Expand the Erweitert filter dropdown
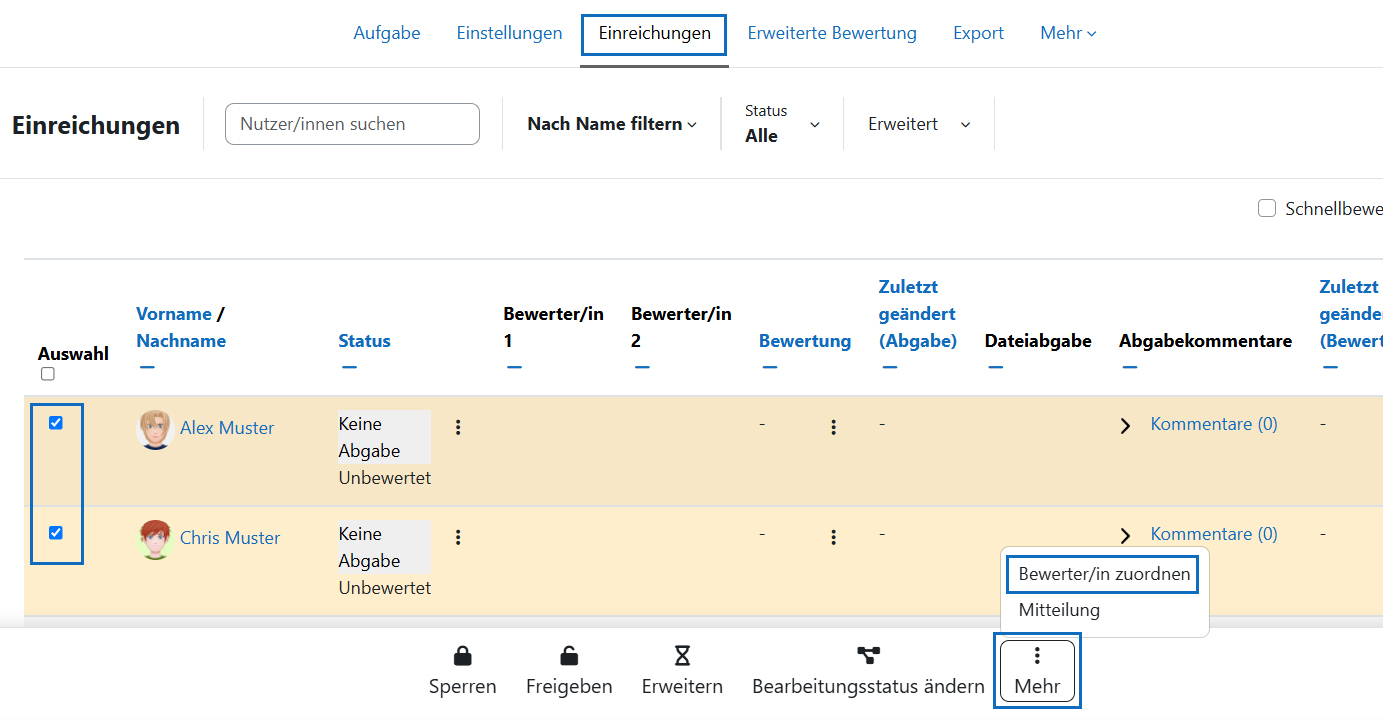This screenshot has width=1383, height=720. [x=919, y=124]
